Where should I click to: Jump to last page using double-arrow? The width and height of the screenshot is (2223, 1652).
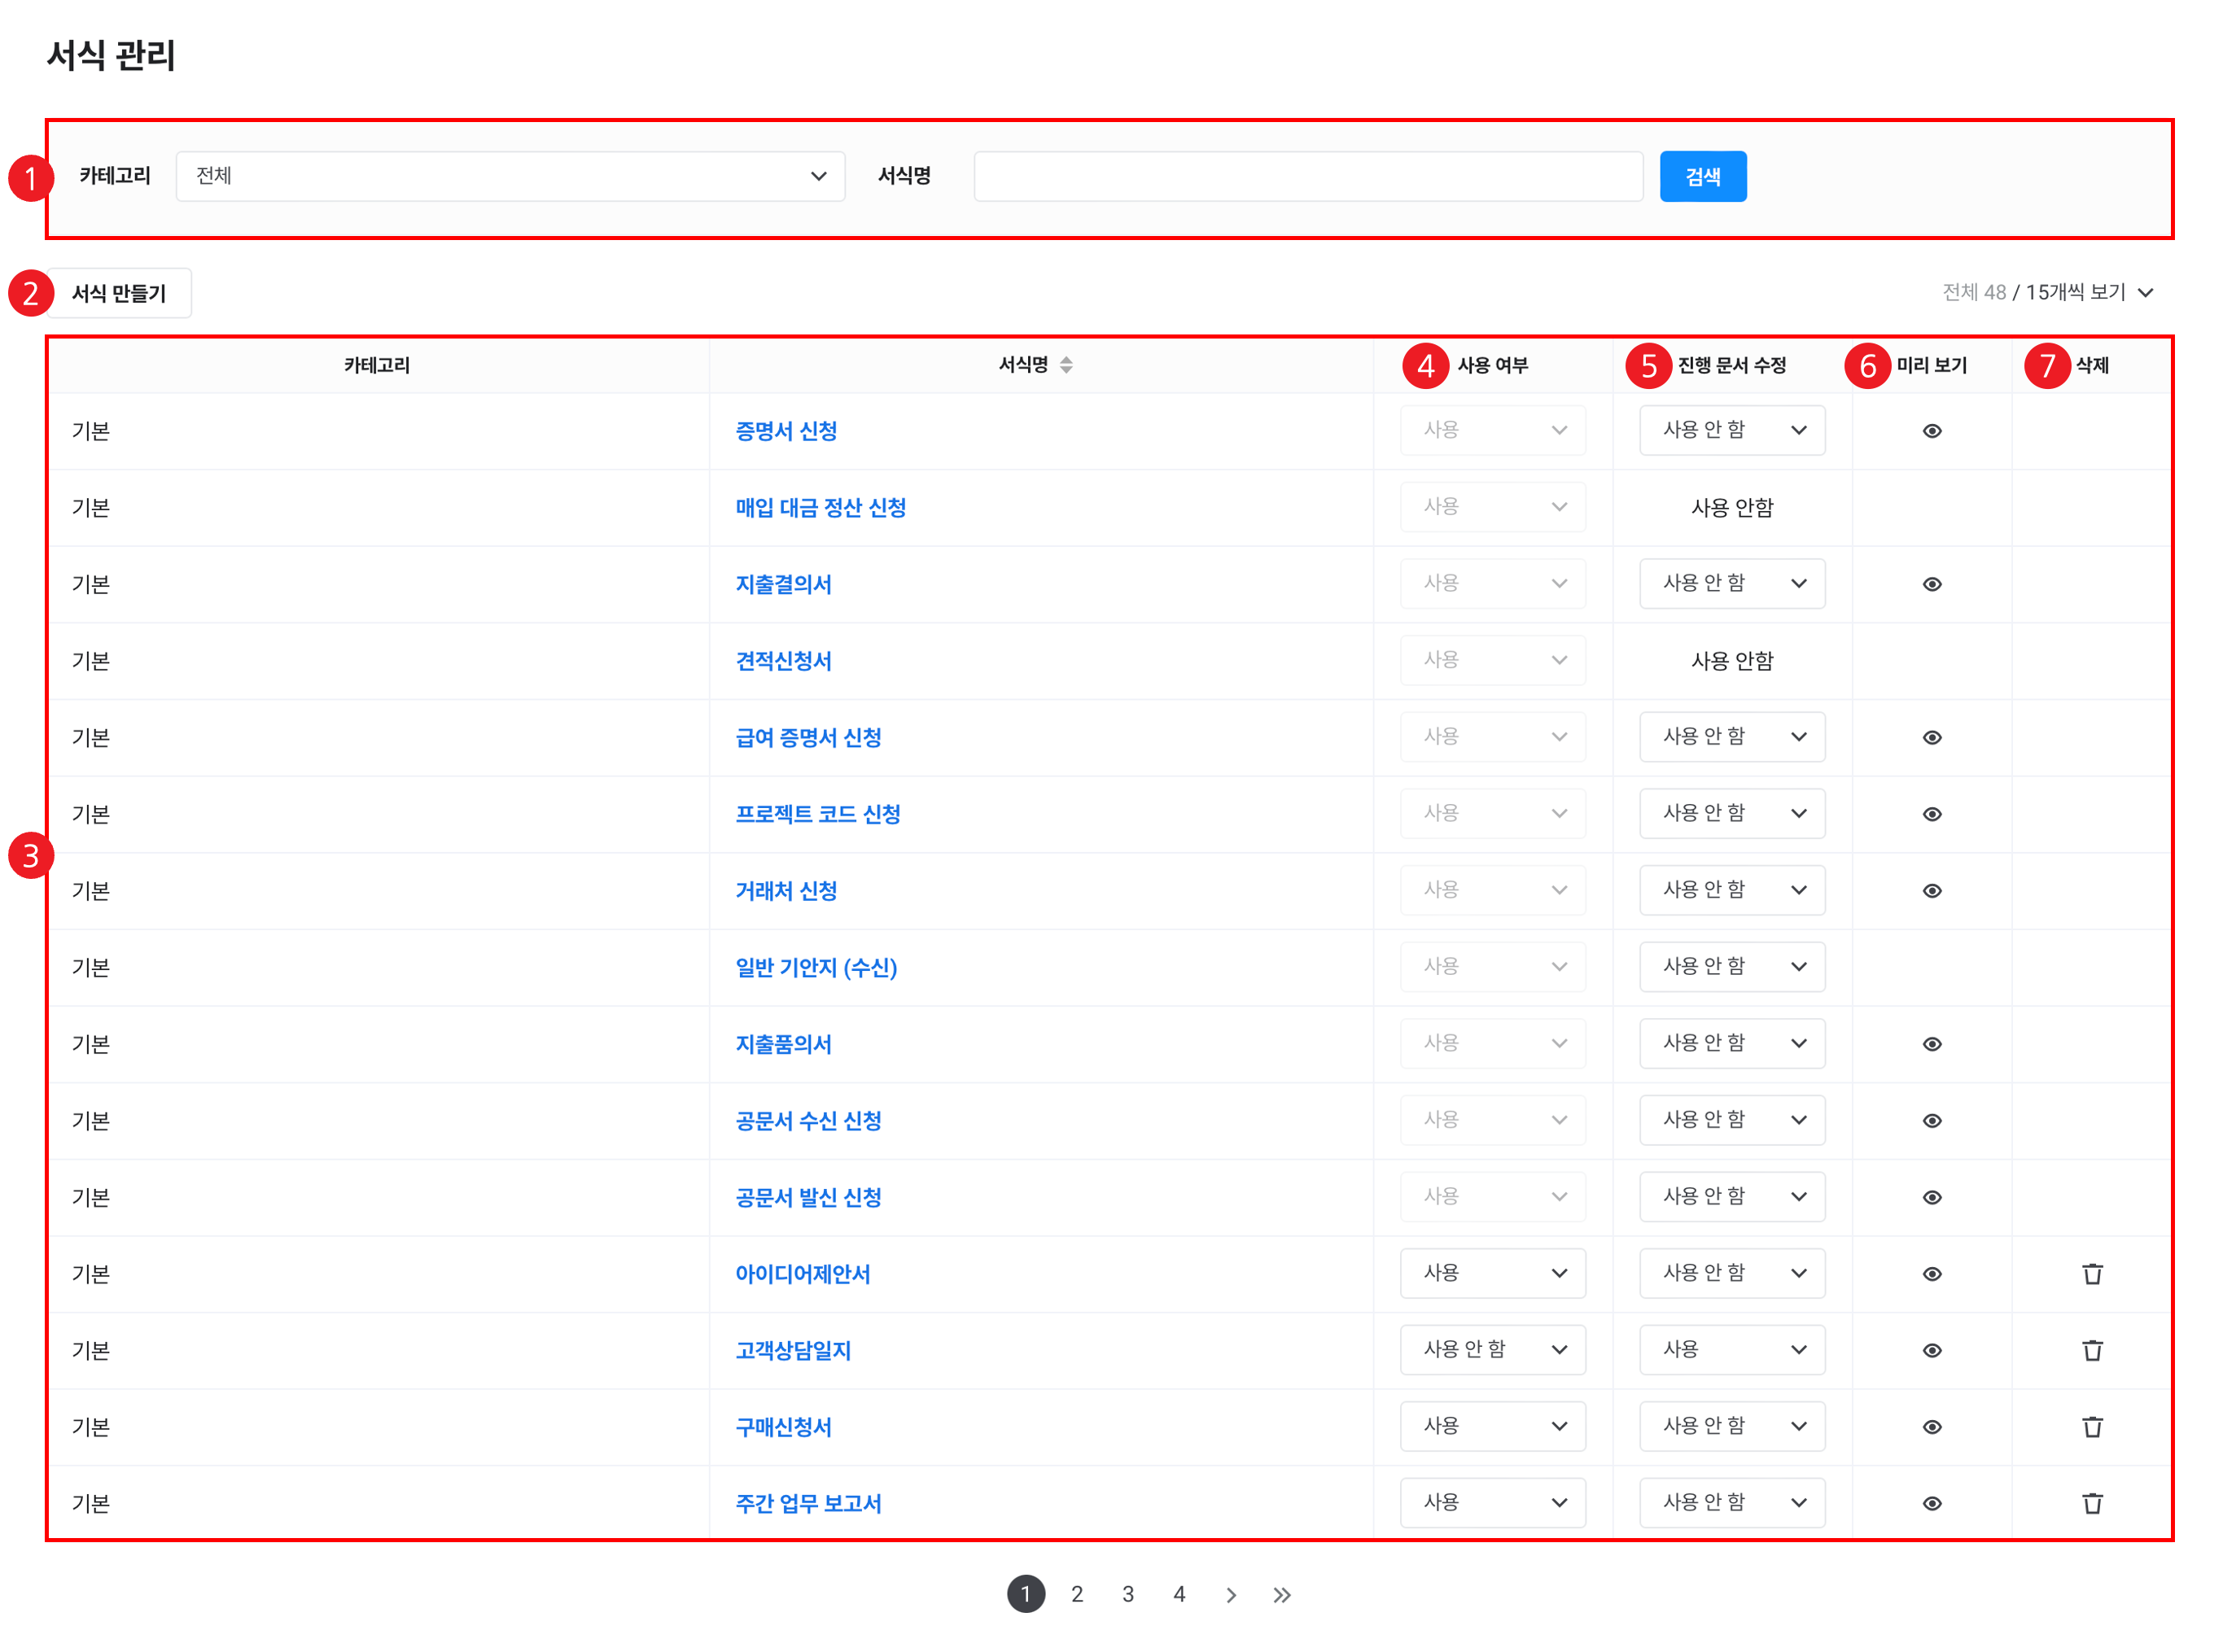1281,1594
